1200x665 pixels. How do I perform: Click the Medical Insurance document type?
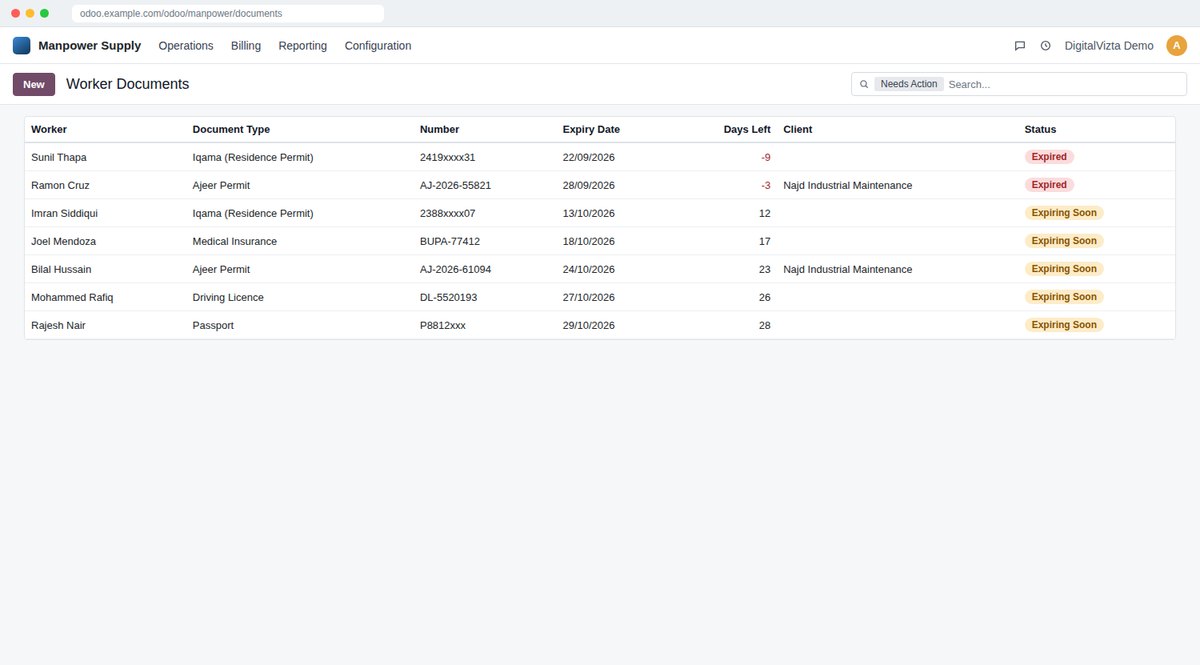point(235,241)
